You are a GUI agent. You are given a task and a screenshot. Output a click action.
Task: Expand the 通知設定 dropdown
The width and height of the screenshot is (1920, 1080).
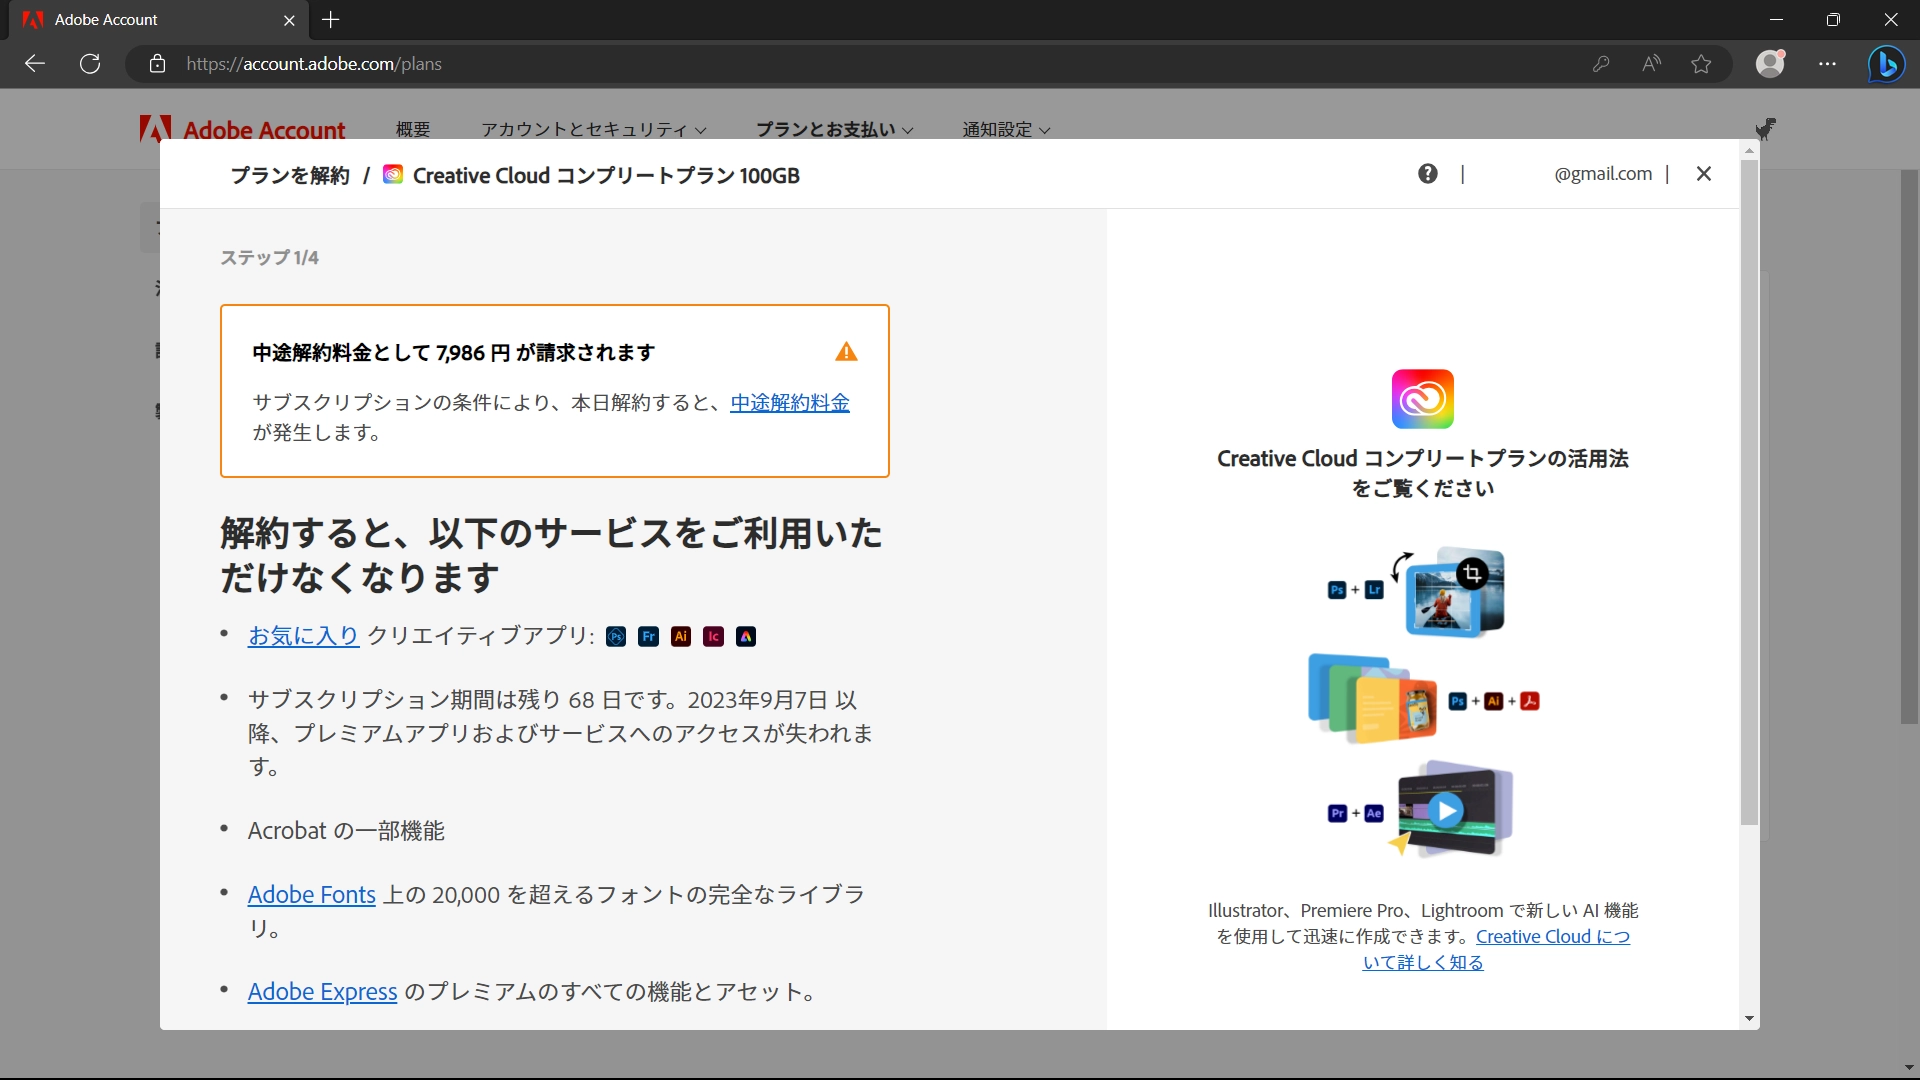point(1004,129)
